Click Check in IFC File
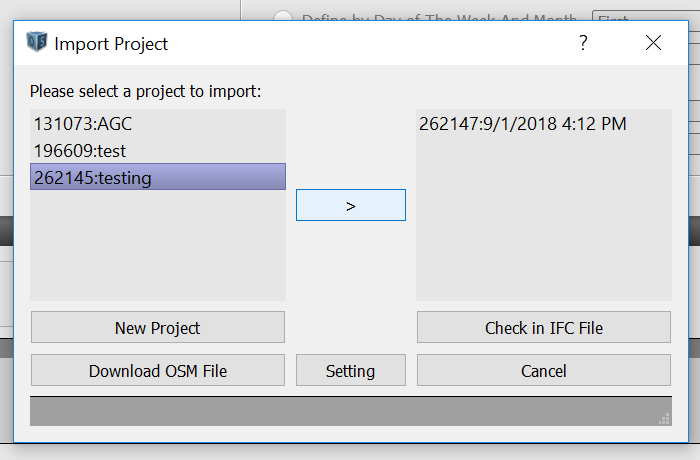 (x=544, y=327)
